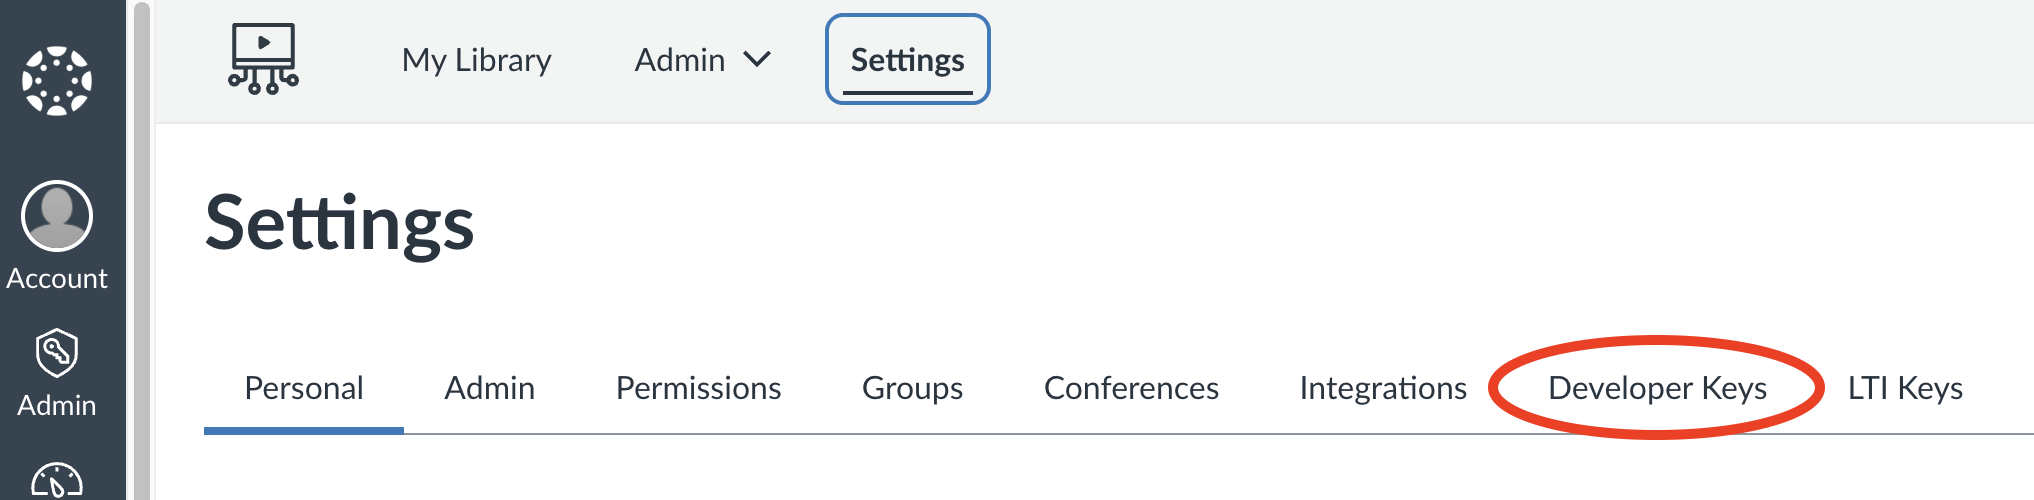The width and height of the screenshot is (2034, 500).
Task: Go to My Library
Action: [x=477, y=60]
